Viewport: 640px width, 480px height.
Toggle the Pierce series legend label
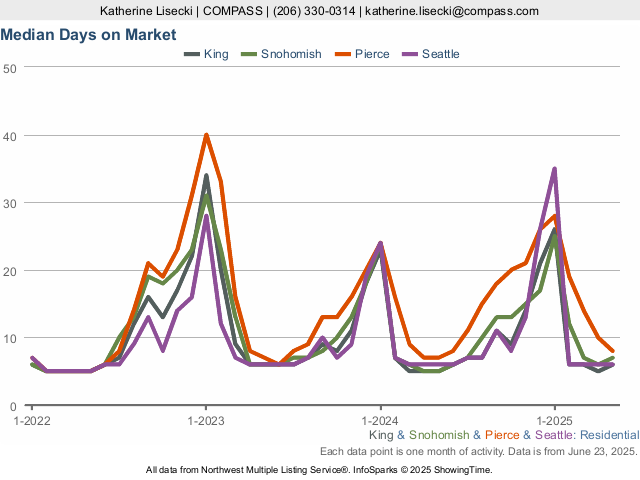click(372, 54)
